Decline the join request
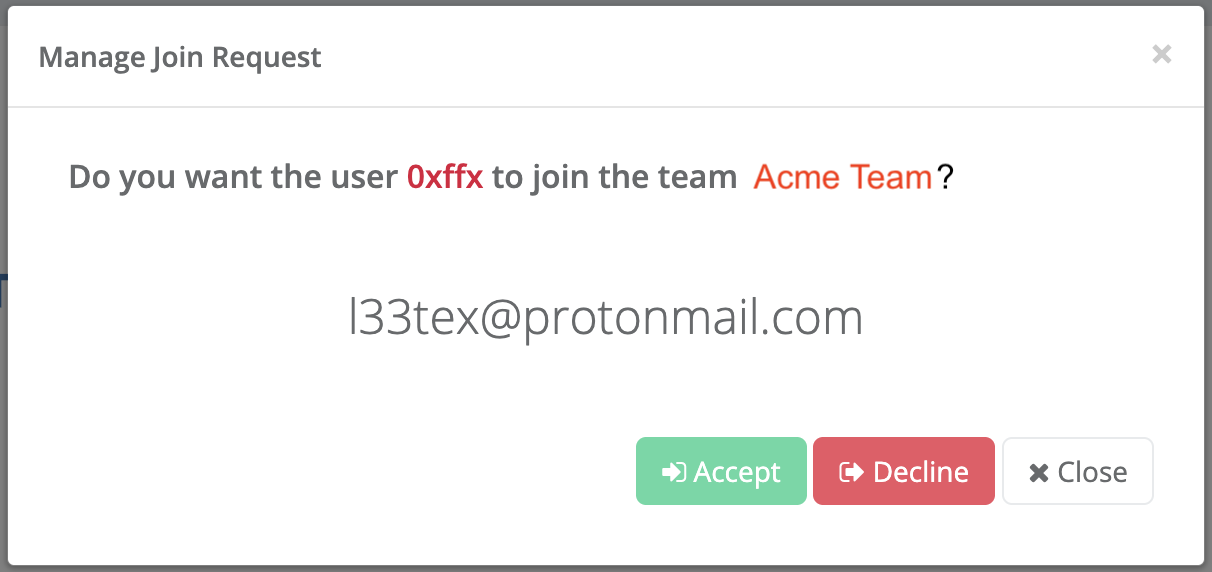Screen dimensions: 1212x572 (903, 471)
